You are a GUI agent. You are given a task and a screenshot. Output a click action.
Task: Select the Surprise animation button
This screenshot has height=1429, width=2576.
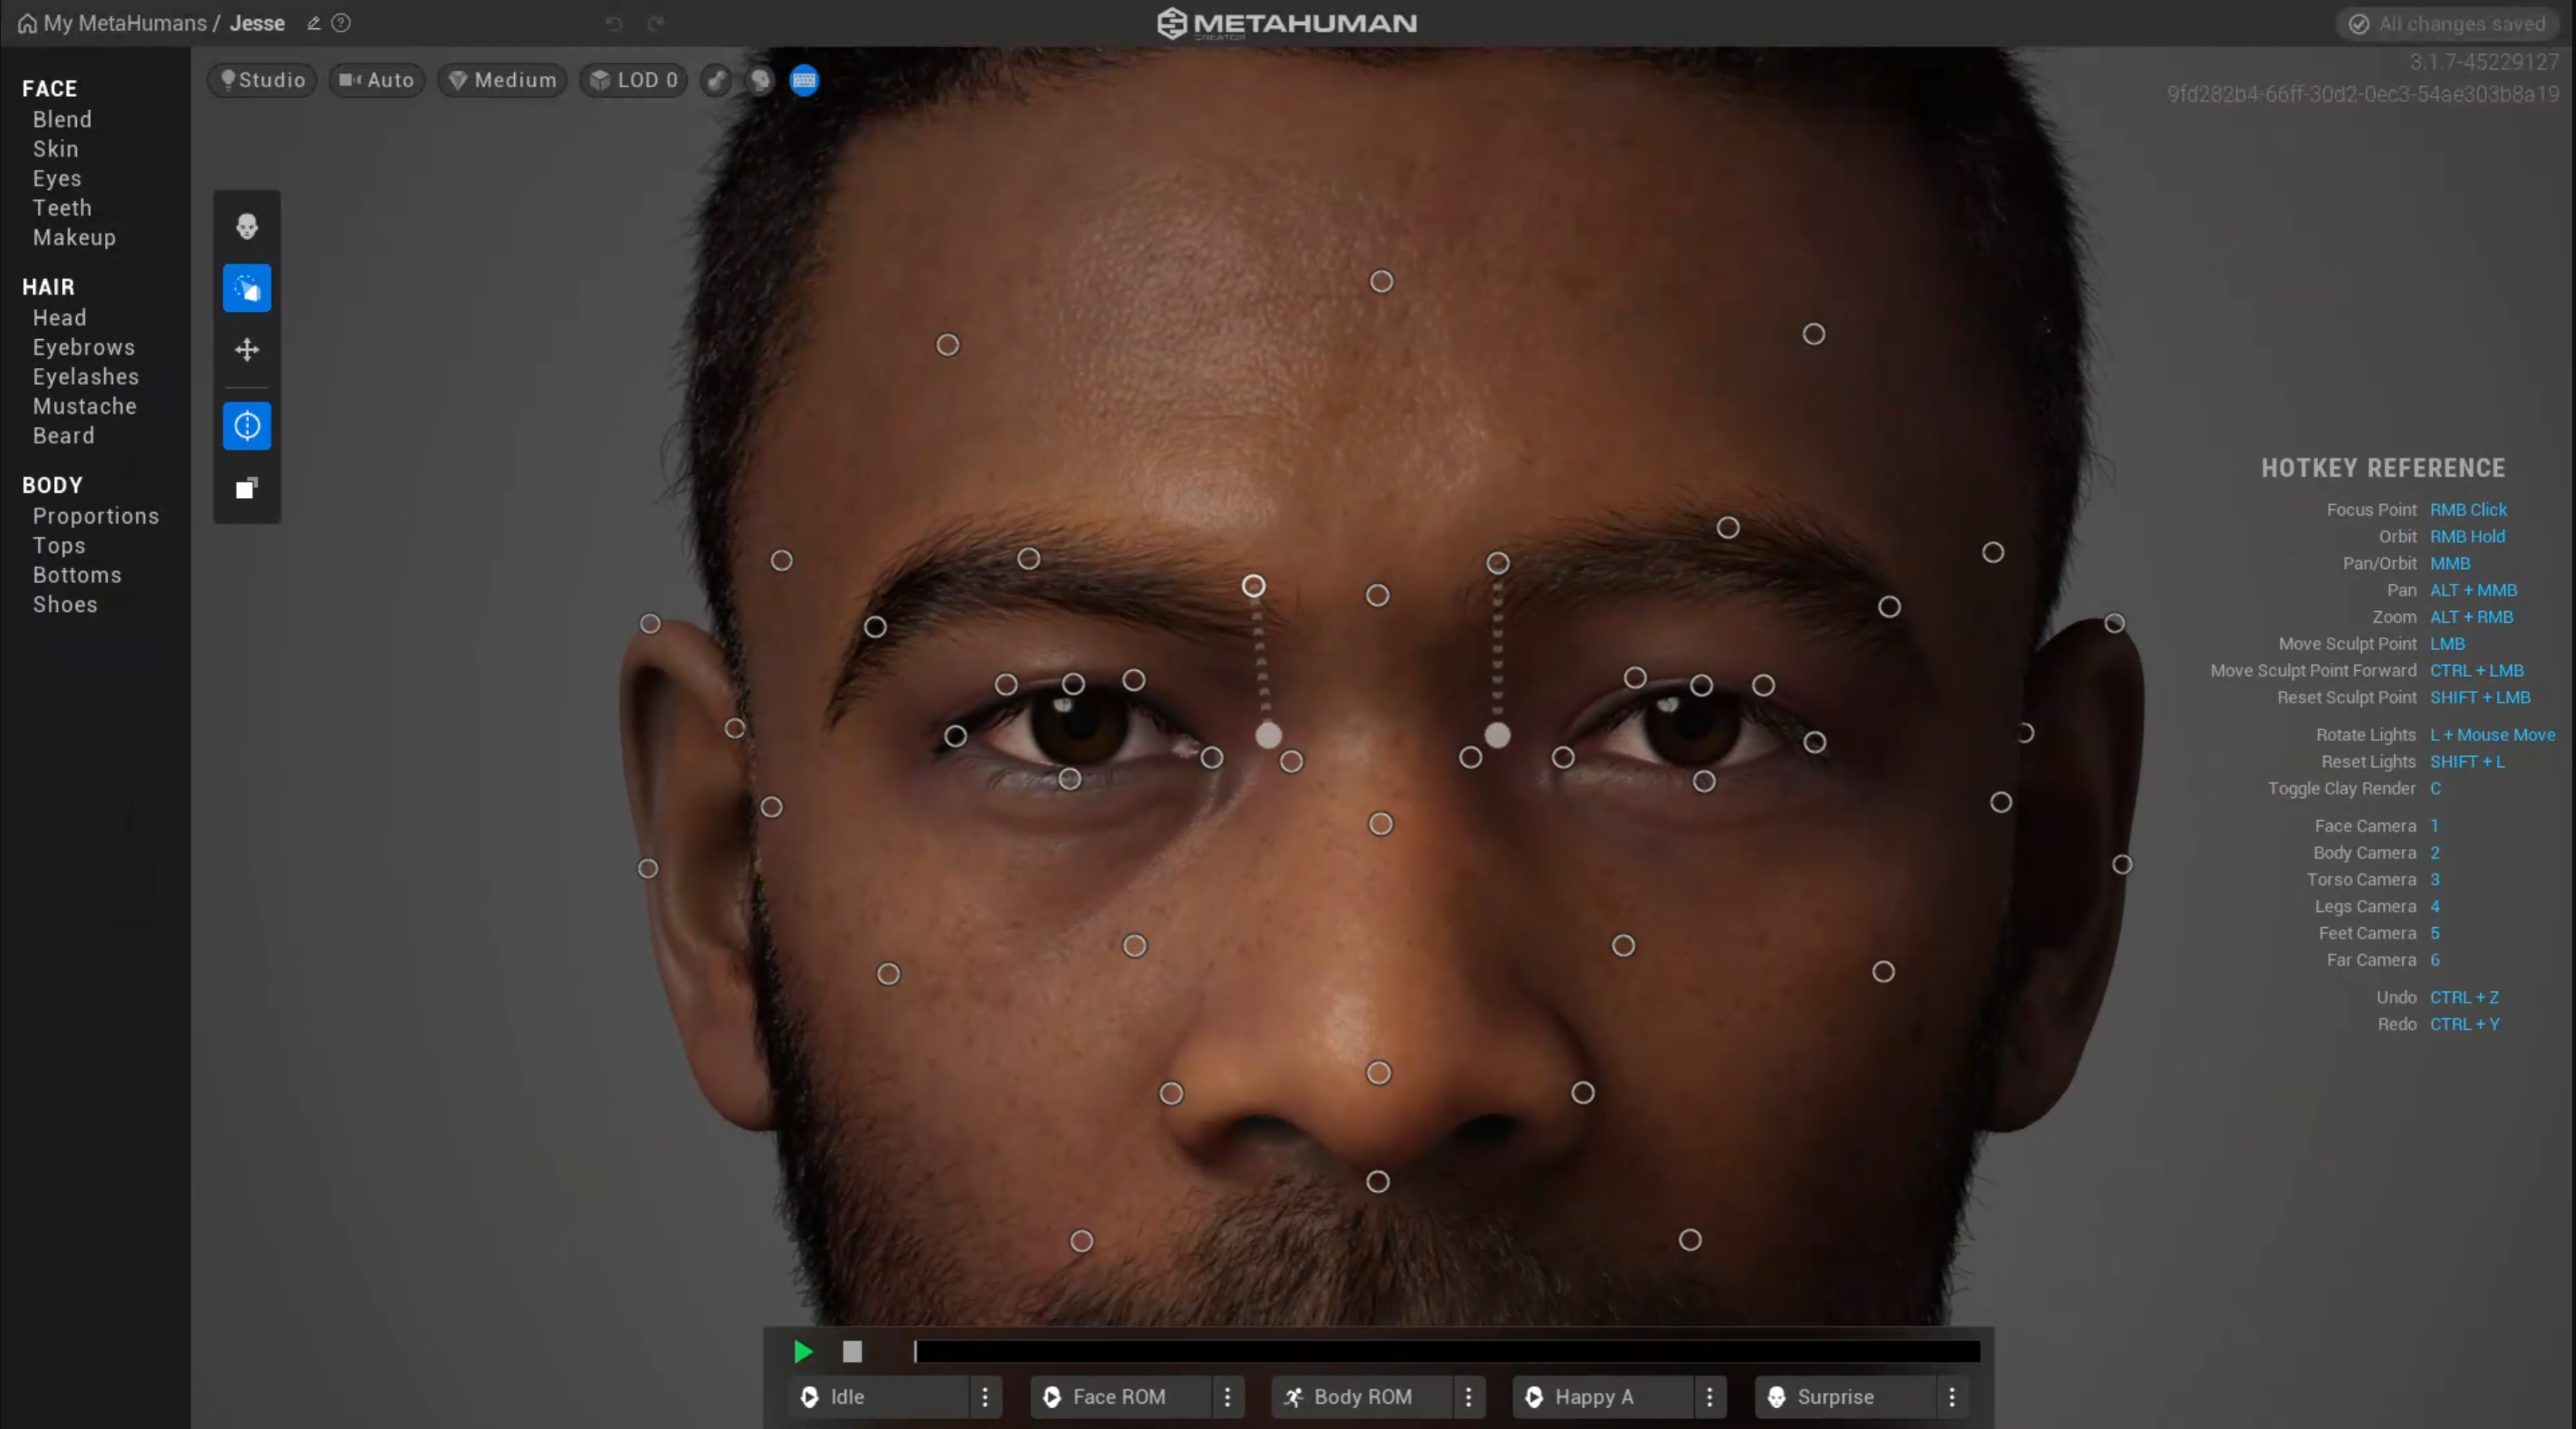coord(1834,1397)
